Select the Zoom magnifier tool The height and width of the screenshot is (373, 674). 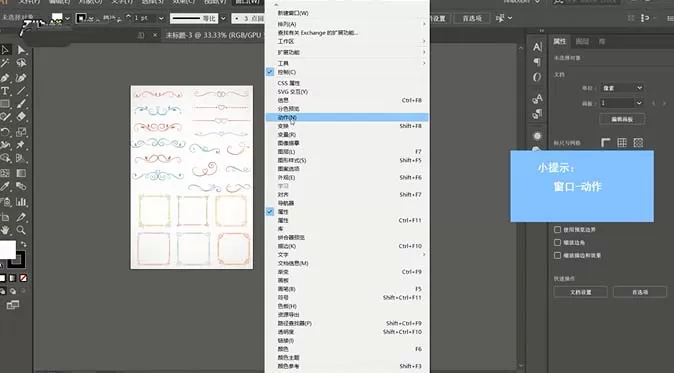coord(21,230)
